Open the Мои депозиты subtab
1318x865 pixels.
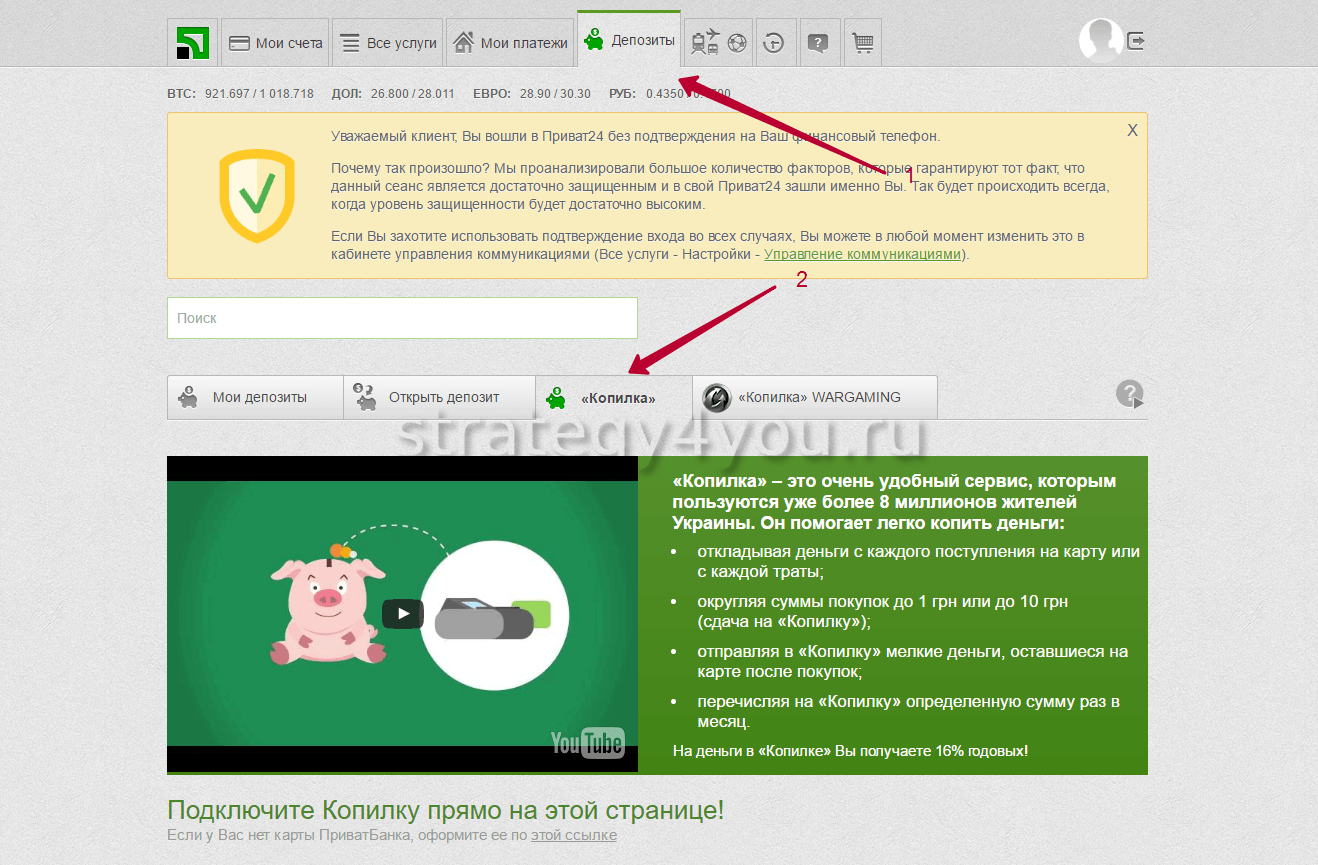(255, 397)
